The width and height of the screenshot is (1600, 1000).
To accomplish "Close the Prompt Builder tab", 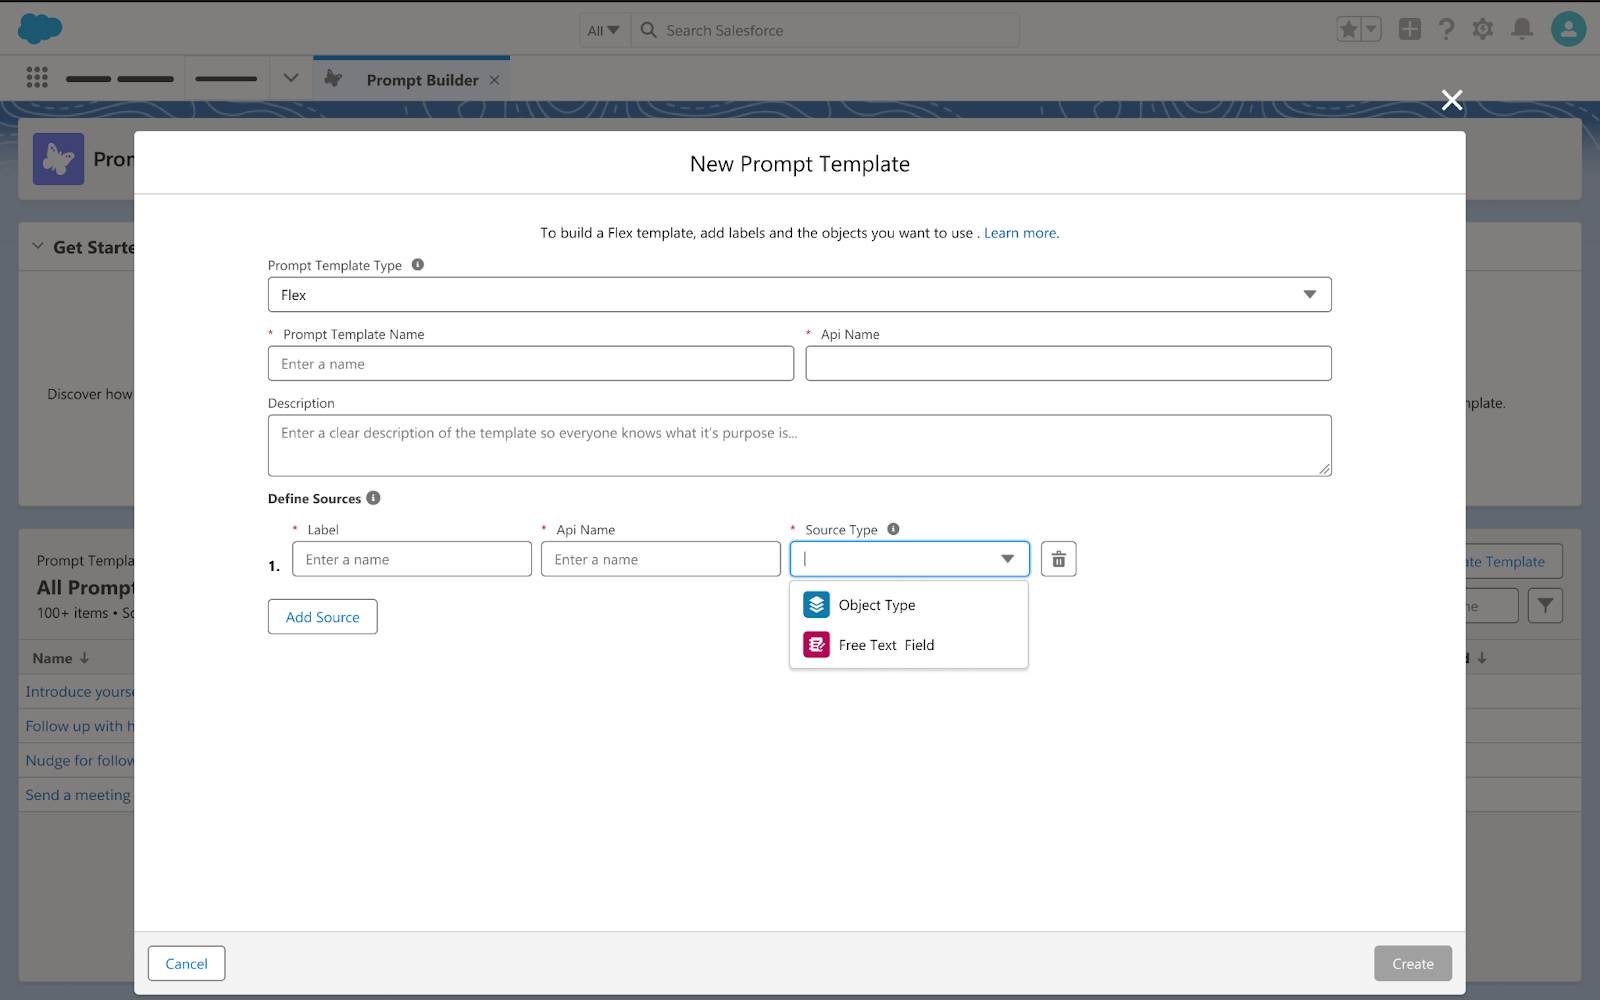I will [494, 80].
